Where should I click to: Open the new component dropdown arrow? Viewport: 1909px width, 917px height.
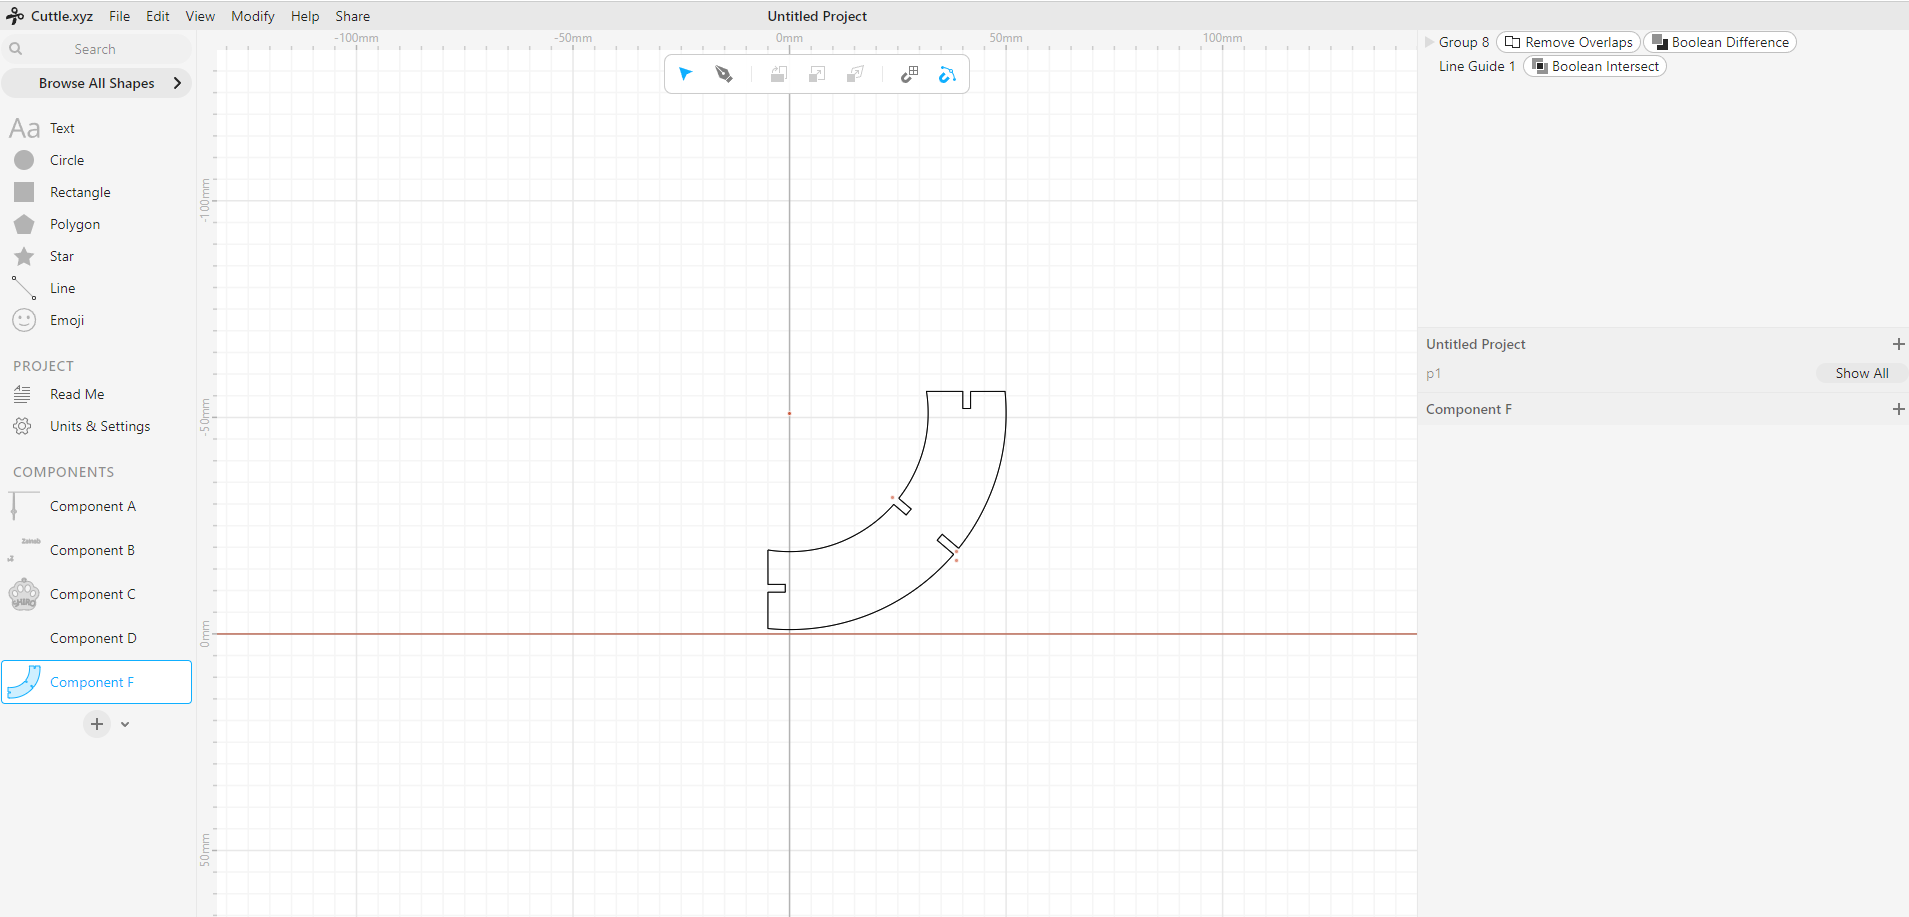click(x=125, y=724)
